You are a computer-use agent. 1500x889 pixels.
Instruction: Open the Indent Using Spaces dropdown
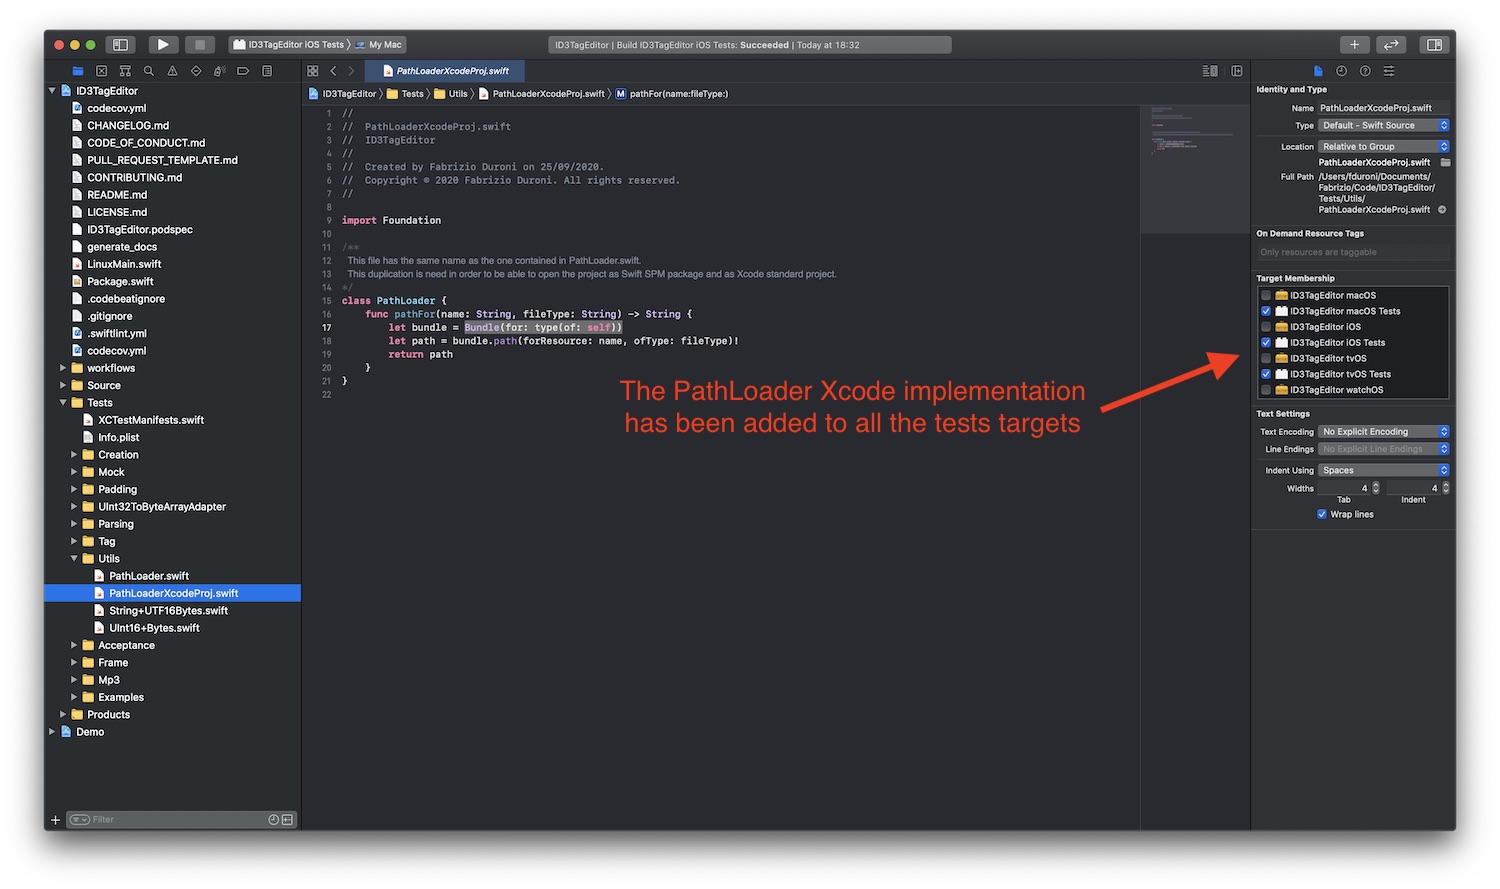point(1383,471)
